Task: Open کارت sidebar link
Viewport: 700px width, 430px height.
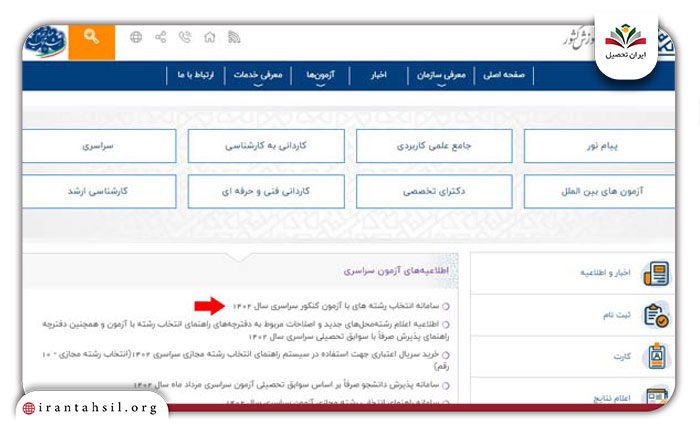Action: (x=622, y=356)
